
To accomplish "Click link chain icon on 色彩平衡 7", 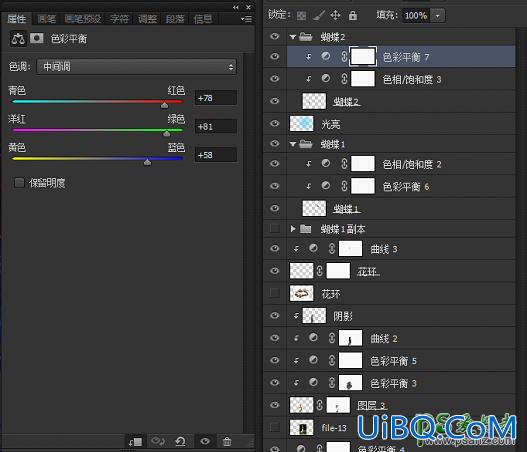I will (344, 56).
